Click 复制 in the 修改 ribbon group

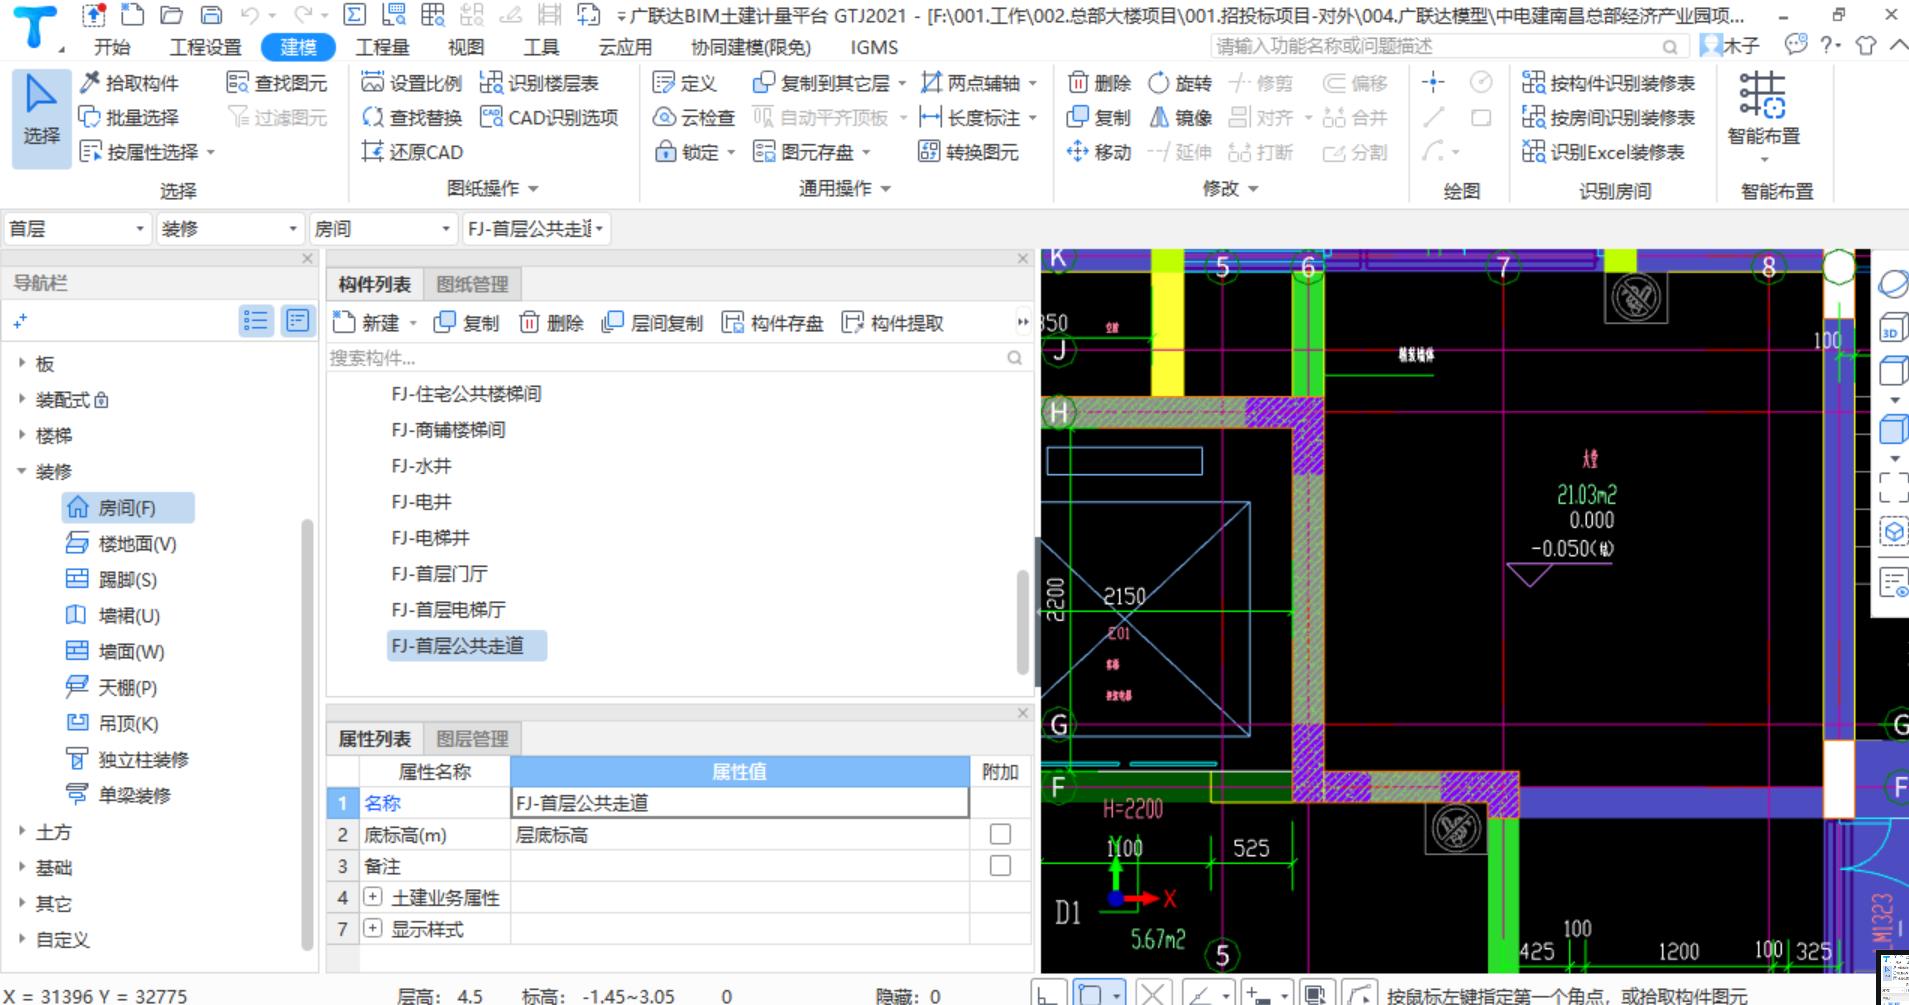(1099, 118)
